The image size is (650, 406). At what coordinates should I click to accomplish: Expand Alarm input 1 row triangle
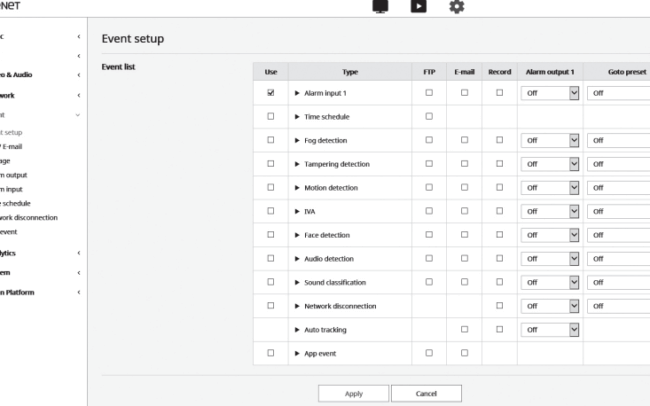point(297,93)
